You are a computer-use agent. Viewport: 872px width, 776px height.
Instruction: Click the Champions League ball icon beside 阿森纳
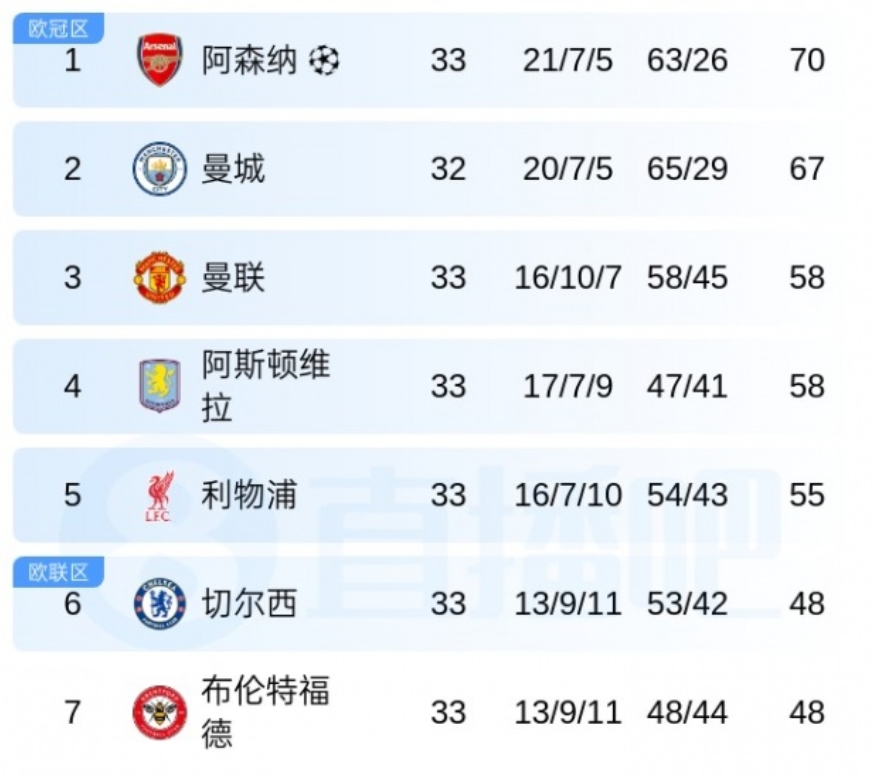coord(324,61)
